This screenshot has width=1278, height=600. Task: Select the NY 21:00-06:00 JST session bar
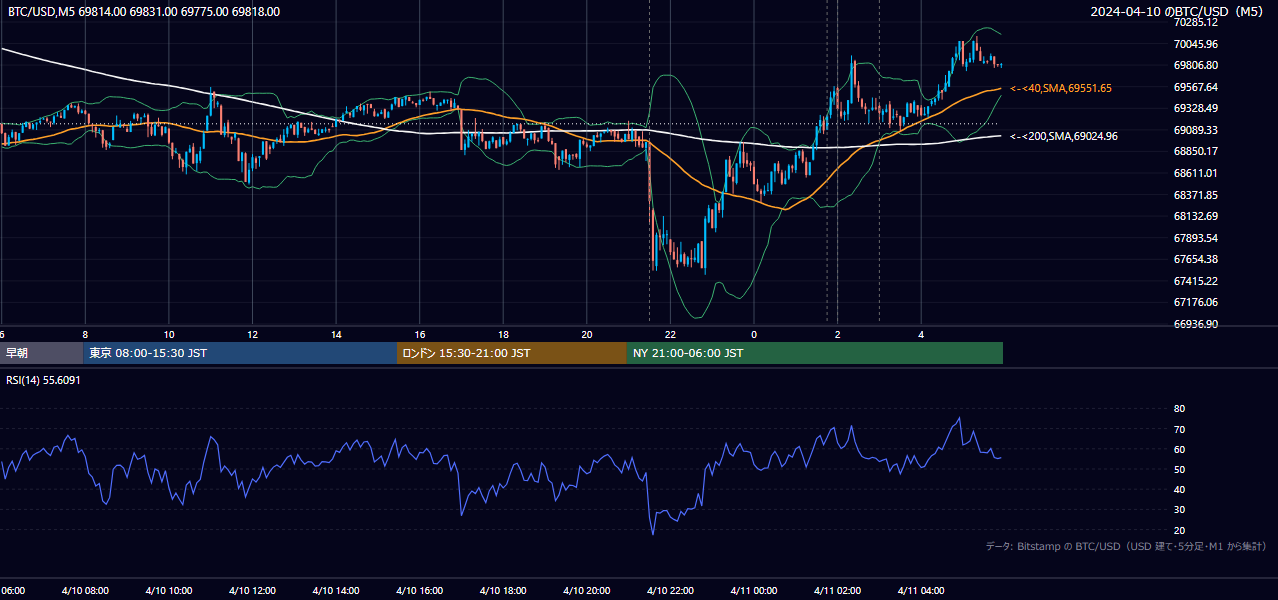815,353
